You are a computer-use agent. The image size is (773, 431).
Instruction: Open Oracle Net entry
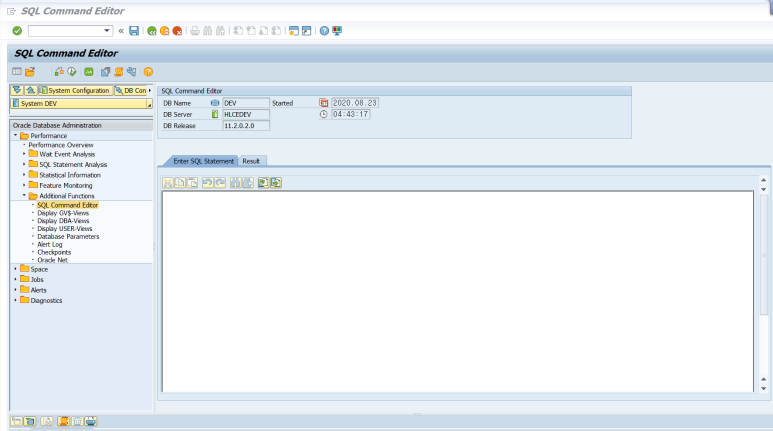pyautogui.click(x=52, y=260)
